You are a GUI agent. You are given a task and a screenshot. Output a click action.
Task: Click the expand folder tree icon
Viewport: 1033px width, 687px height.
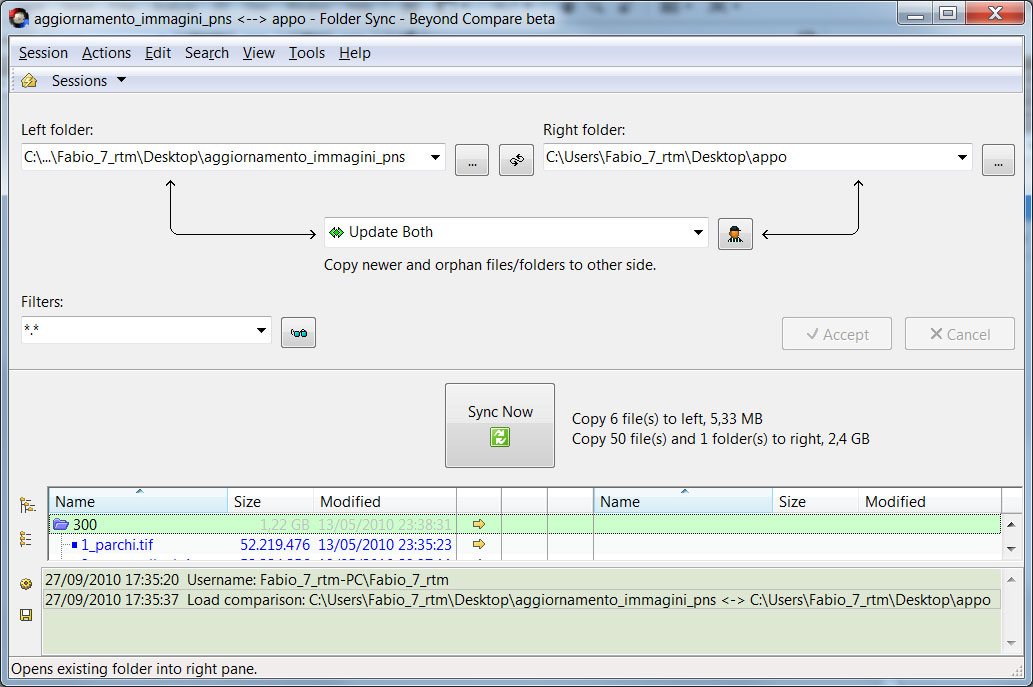point(27,506)
